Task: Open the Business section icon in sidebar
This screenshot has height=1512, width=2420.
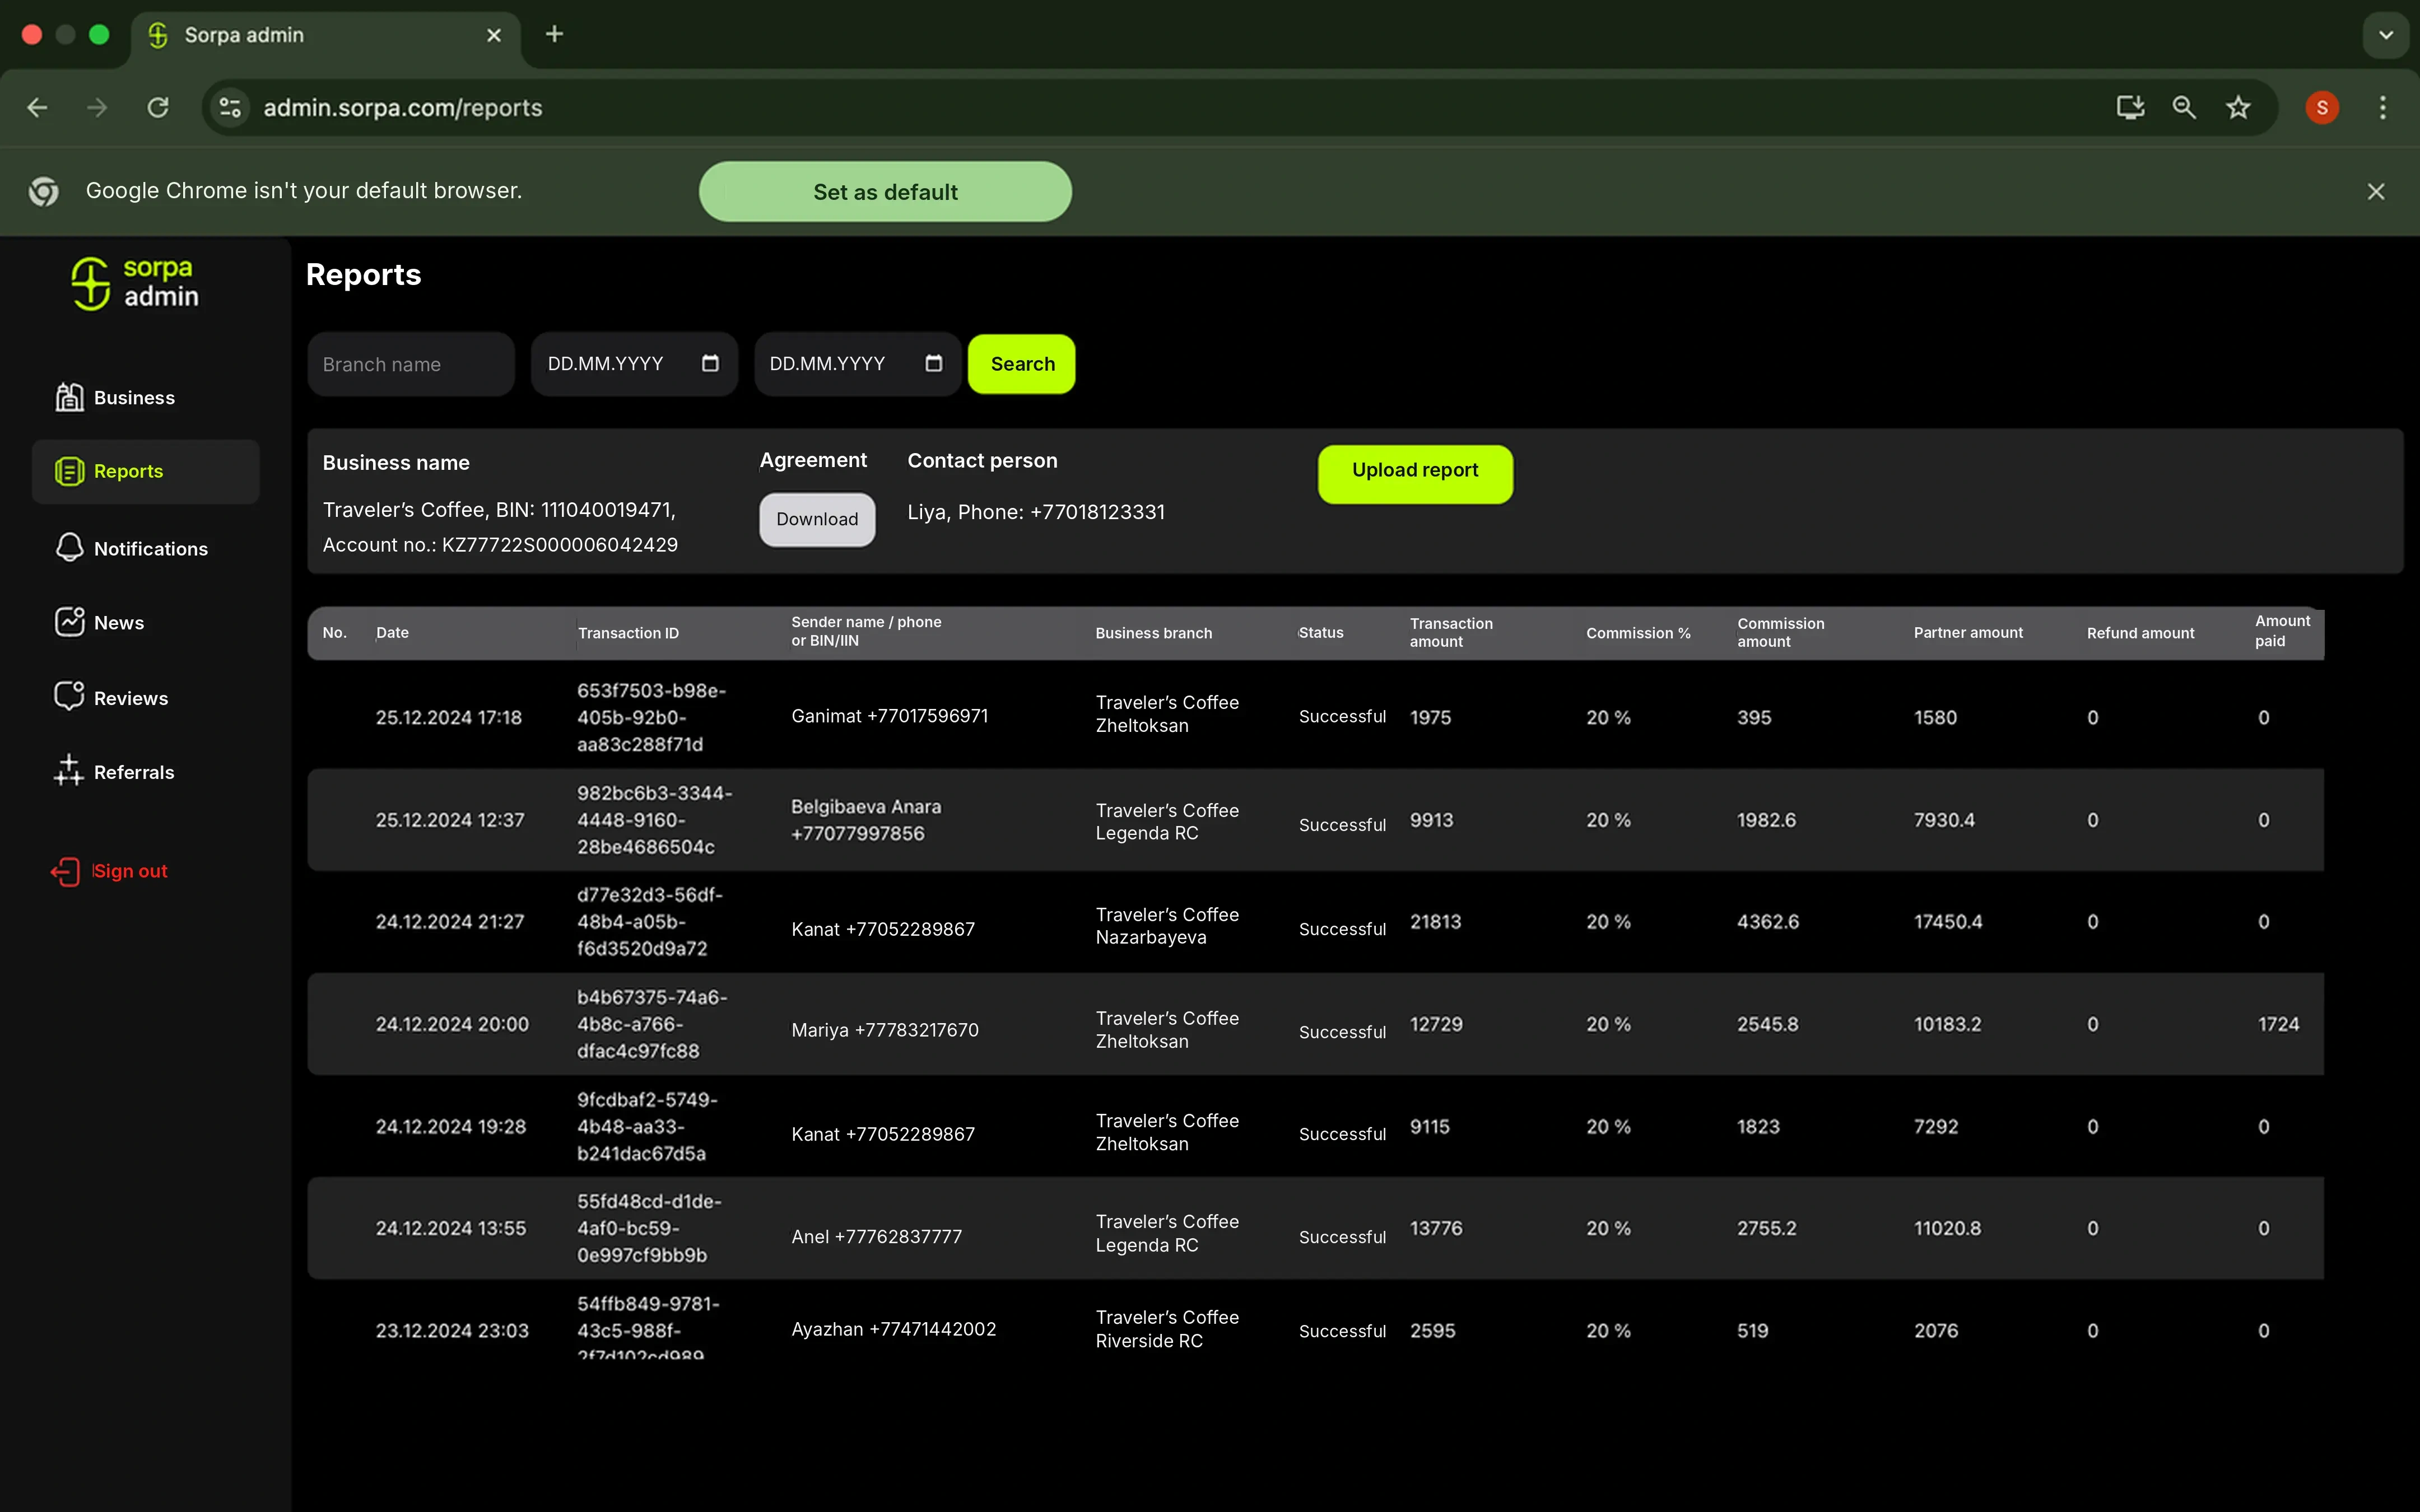Action: click(69, 397)
